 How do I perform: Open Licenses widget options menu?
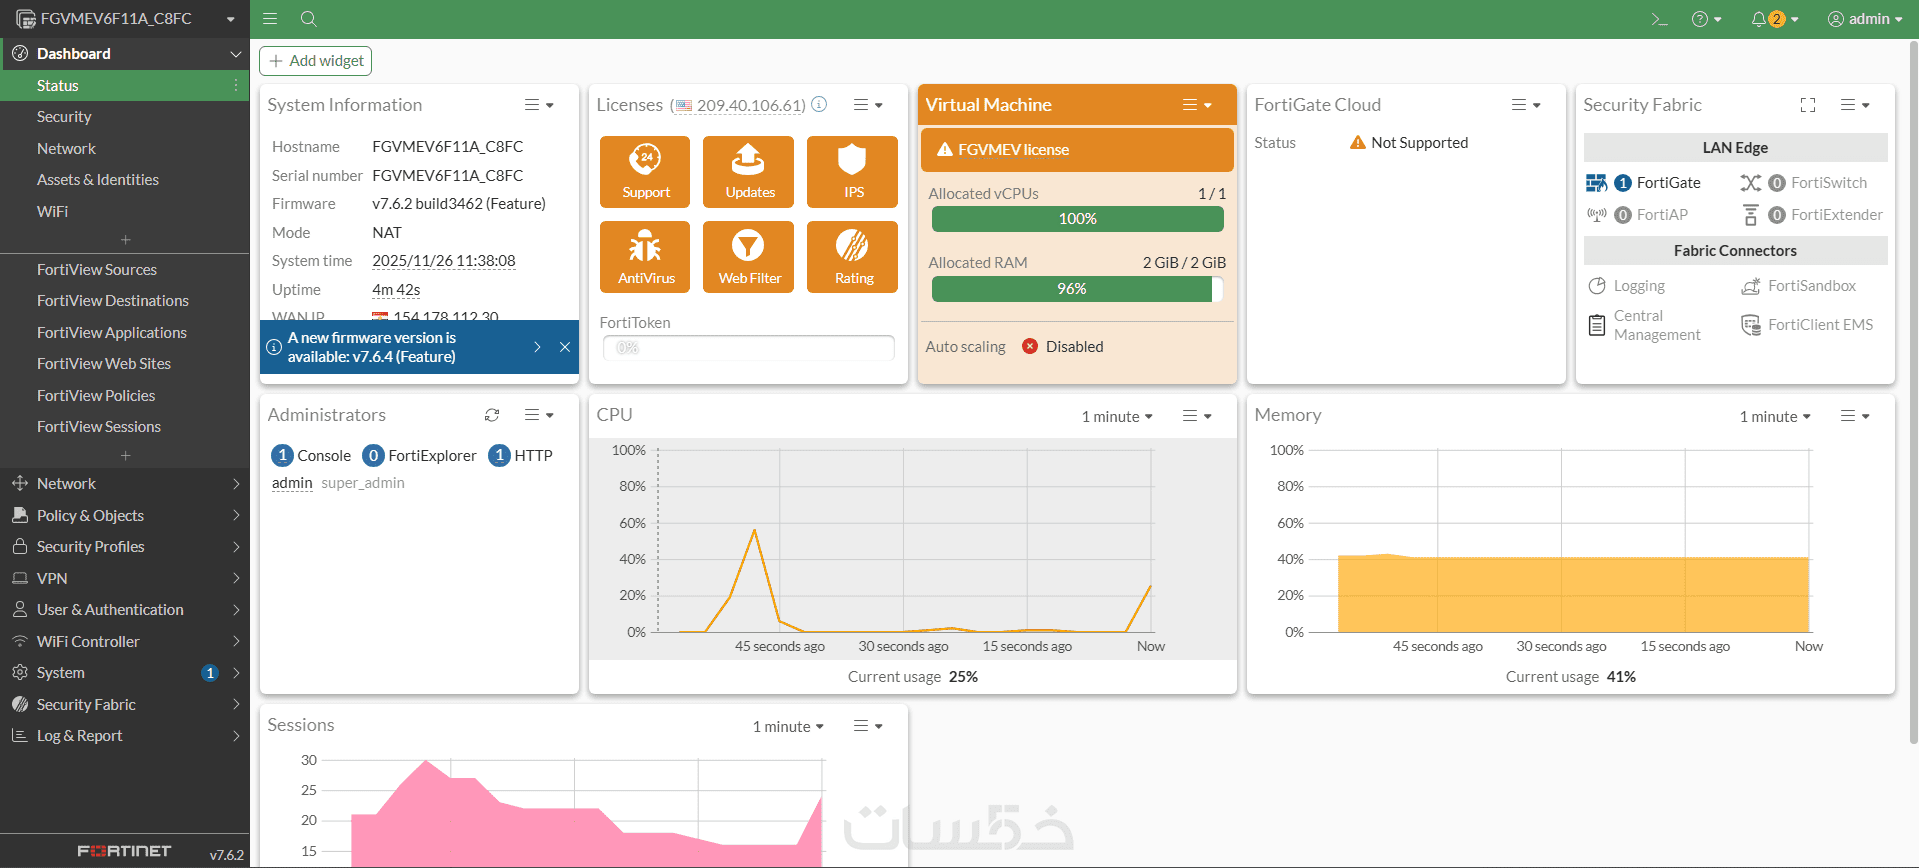point(868,105)
